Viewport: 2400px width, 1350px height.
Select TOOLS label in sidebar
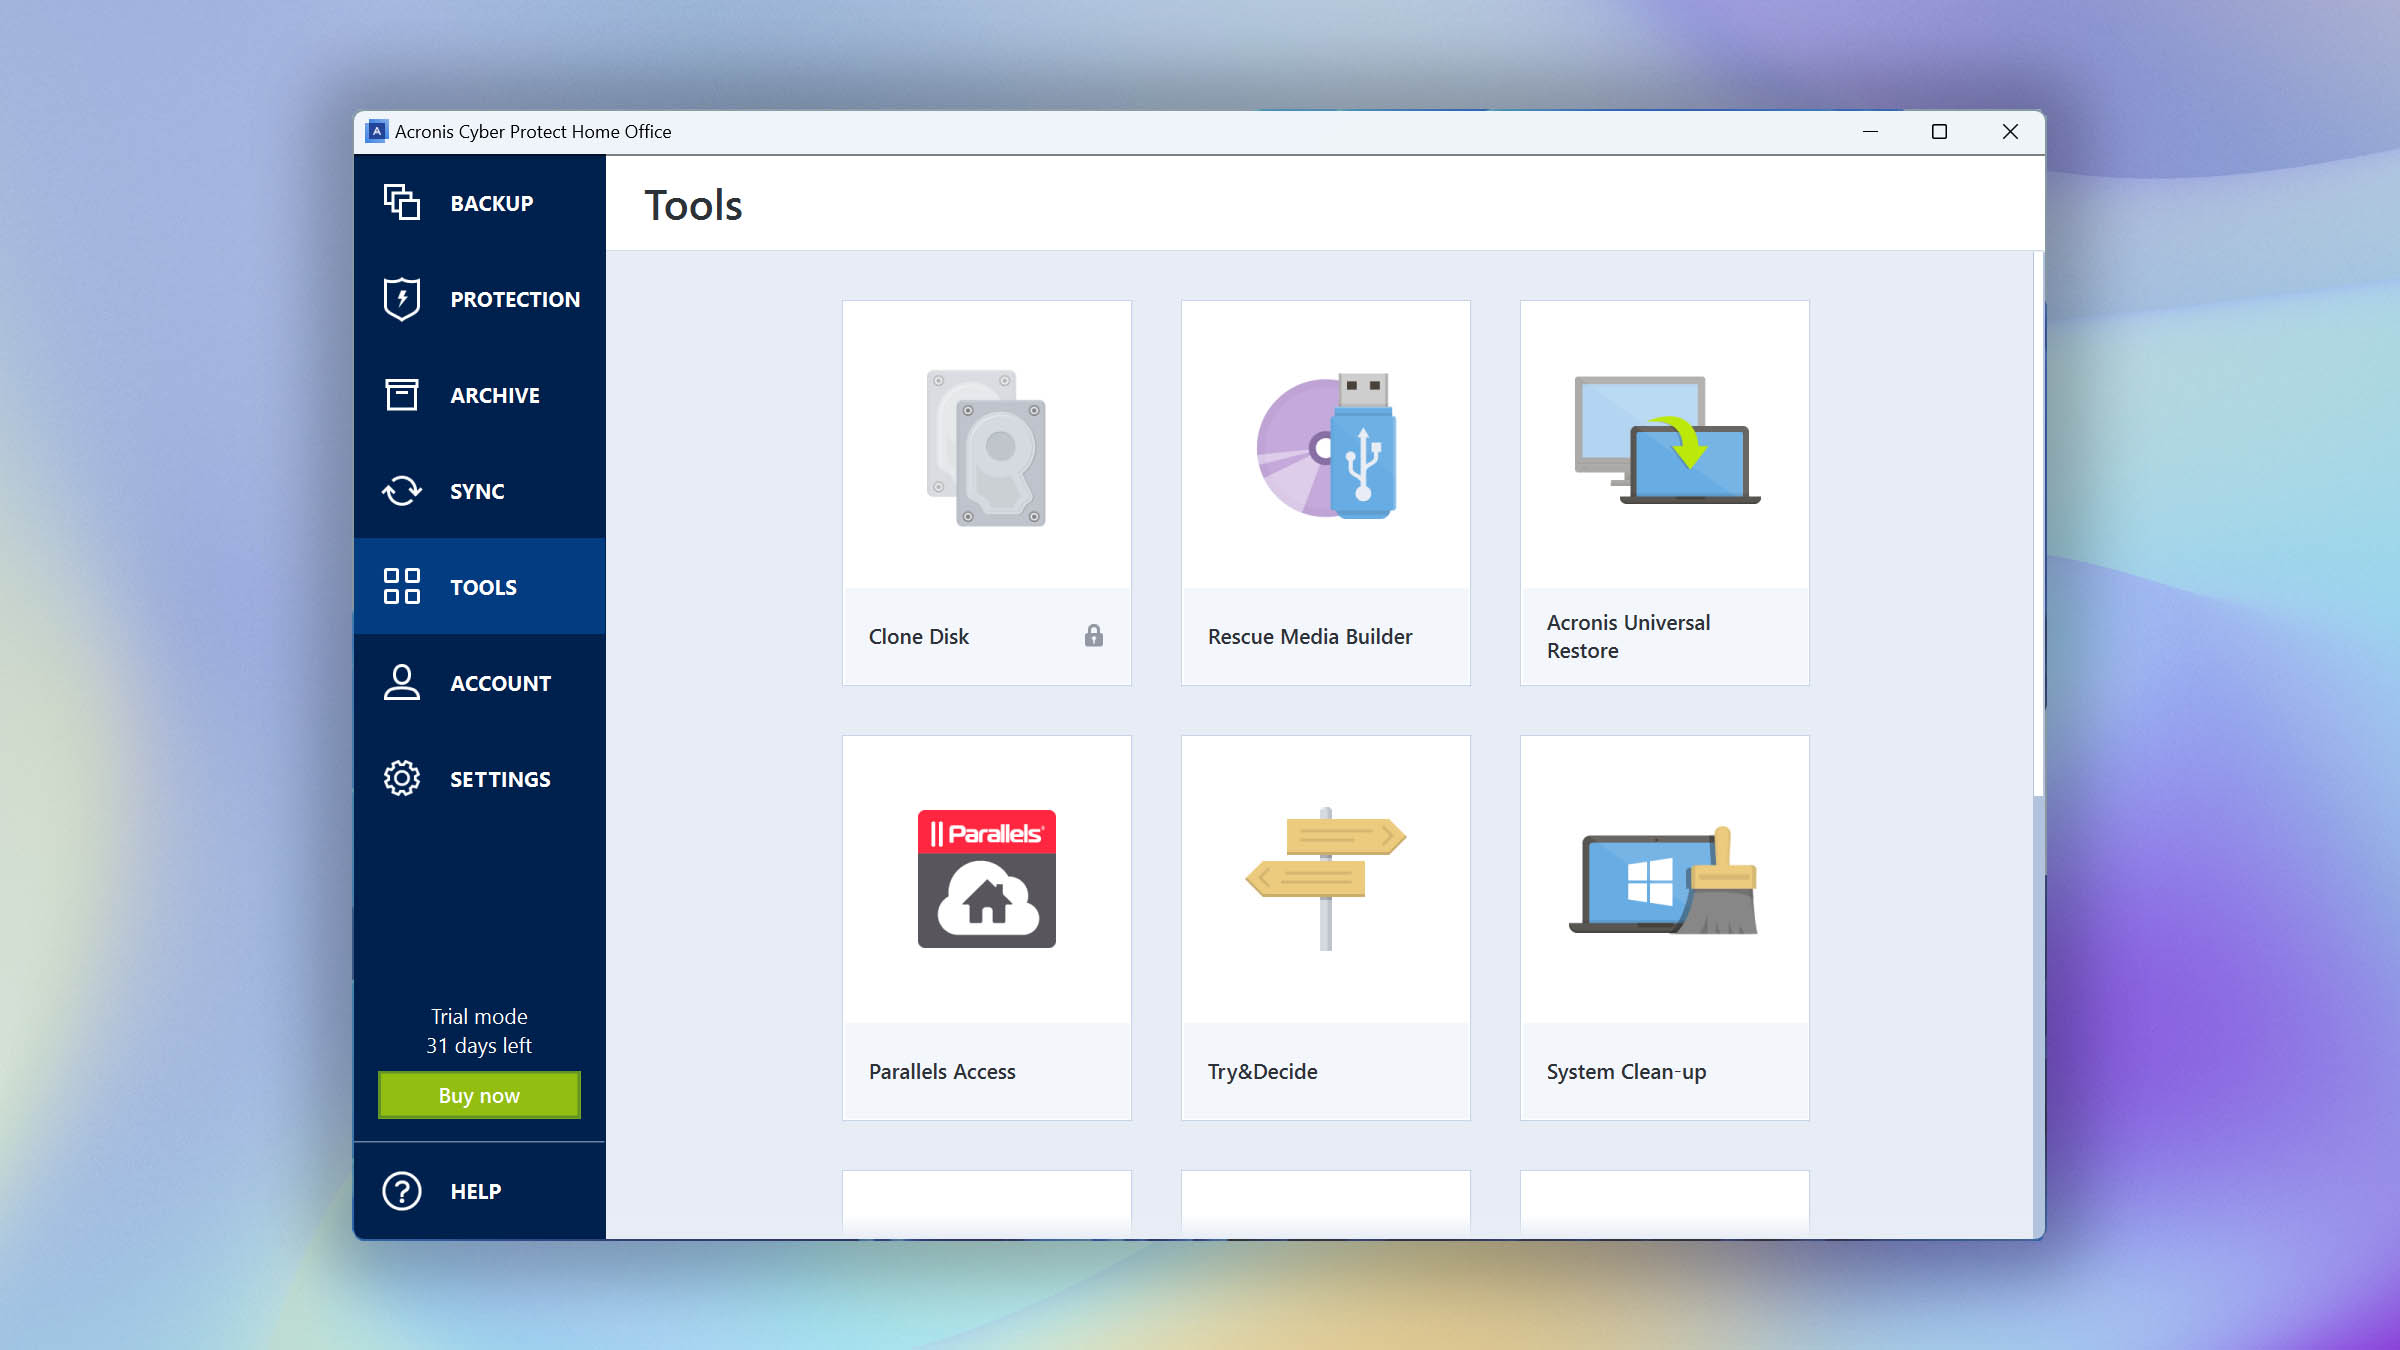coord(483,587)
